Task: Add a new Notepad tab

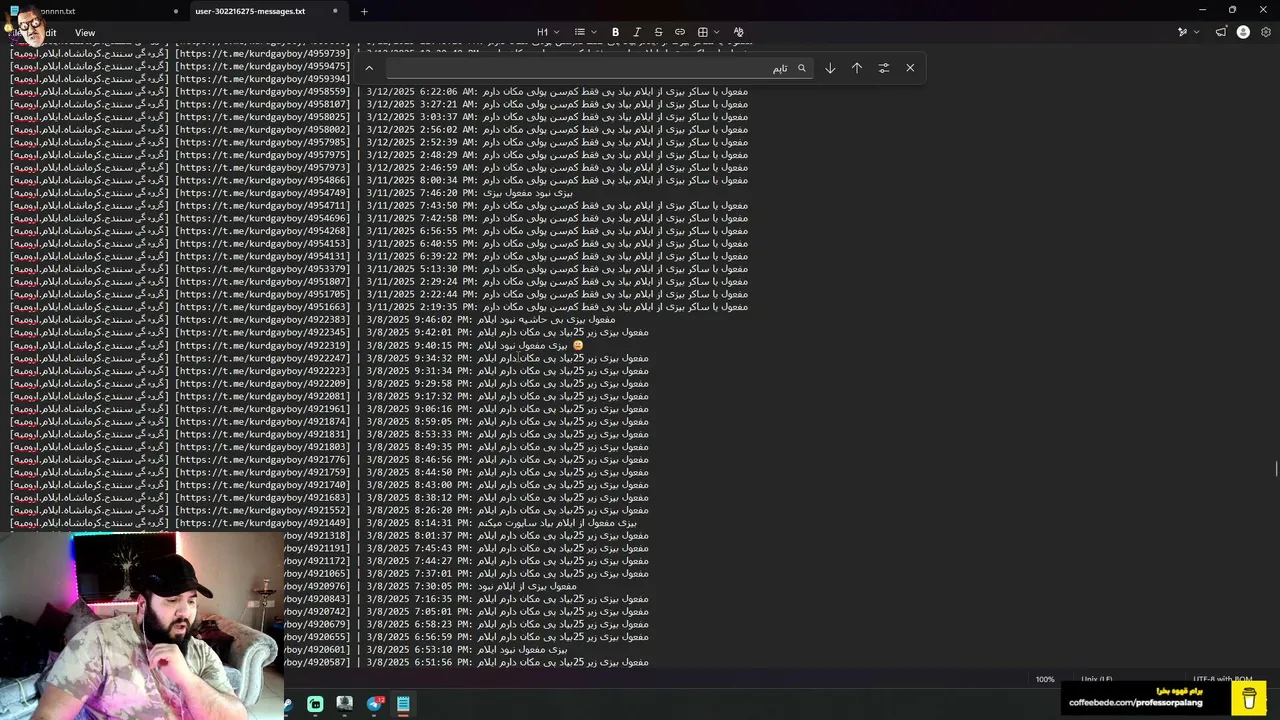Action: coord(364,11)
